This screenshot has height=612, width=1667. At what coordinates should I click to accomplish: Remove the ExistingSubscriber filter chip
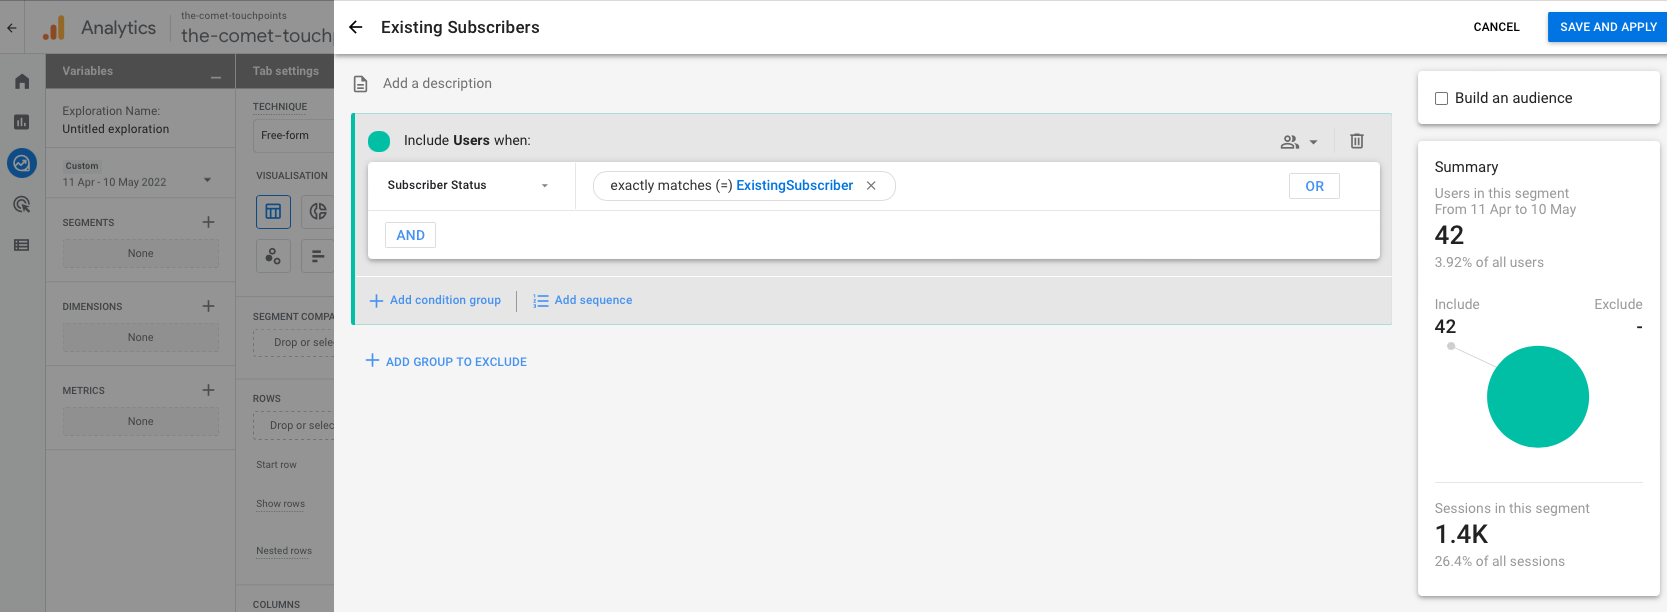[x=871, y=186]
